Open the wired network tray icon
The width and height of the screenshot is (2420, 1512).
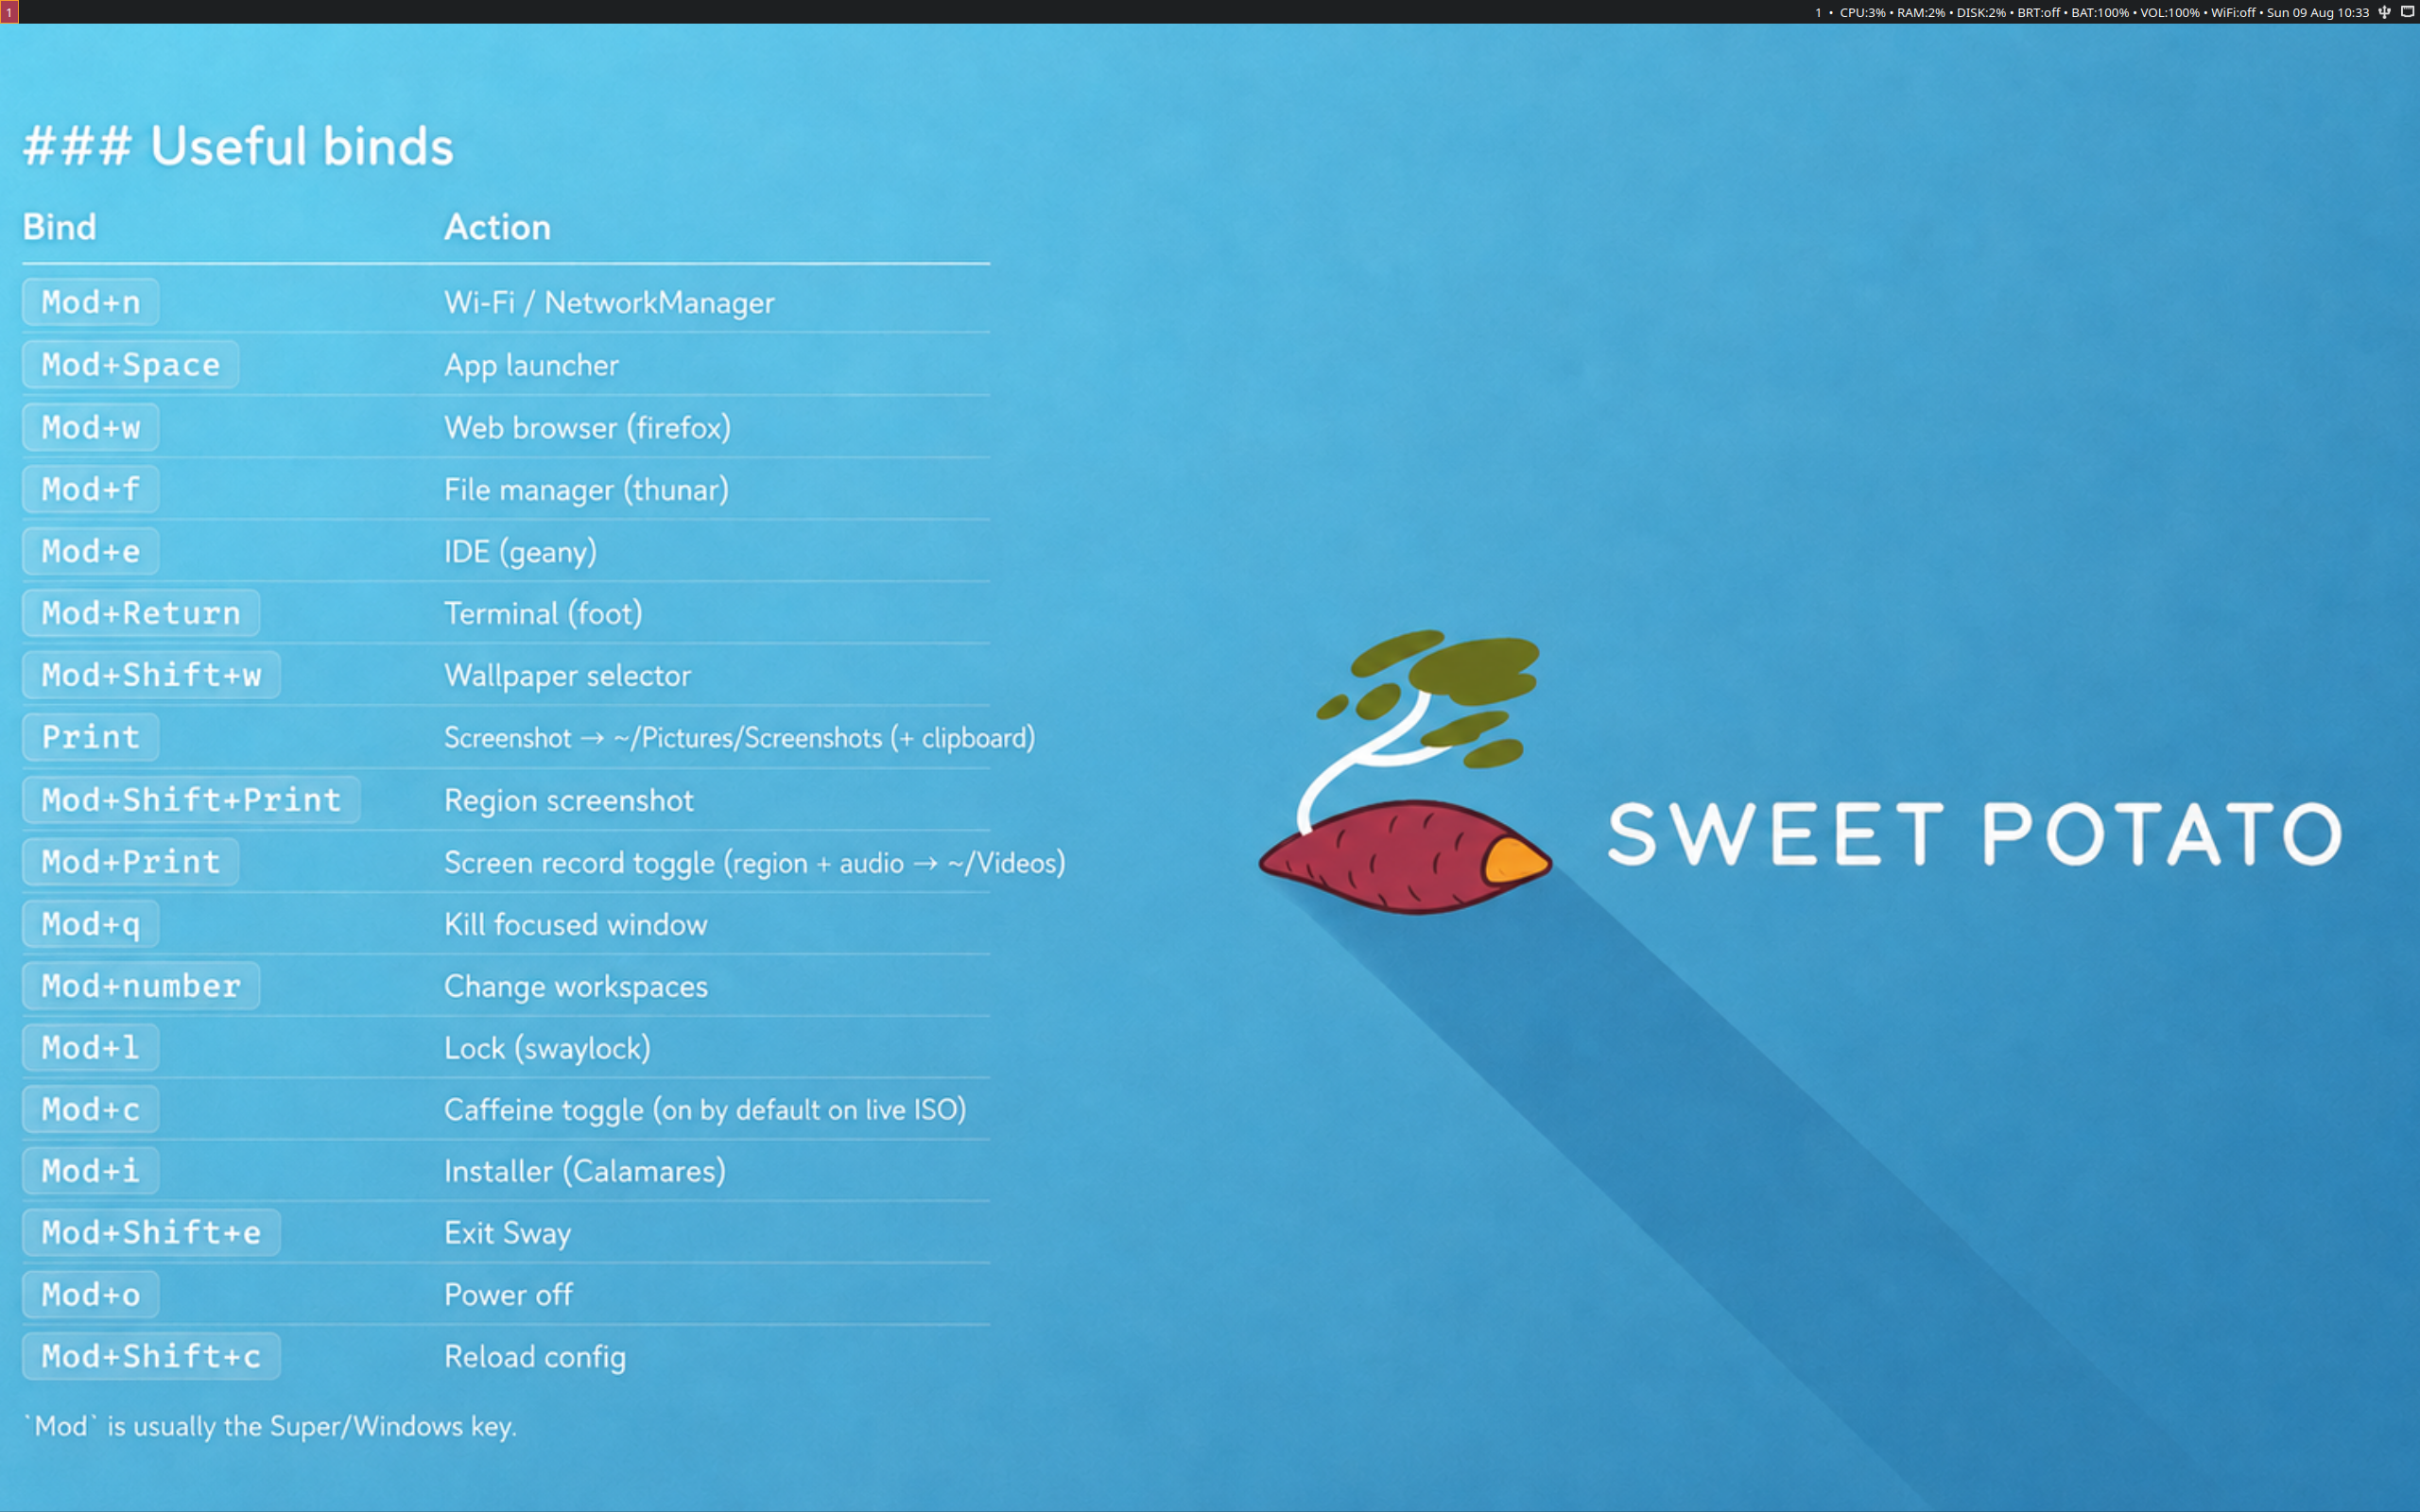pyautogui.click(x=2407, y=12)
